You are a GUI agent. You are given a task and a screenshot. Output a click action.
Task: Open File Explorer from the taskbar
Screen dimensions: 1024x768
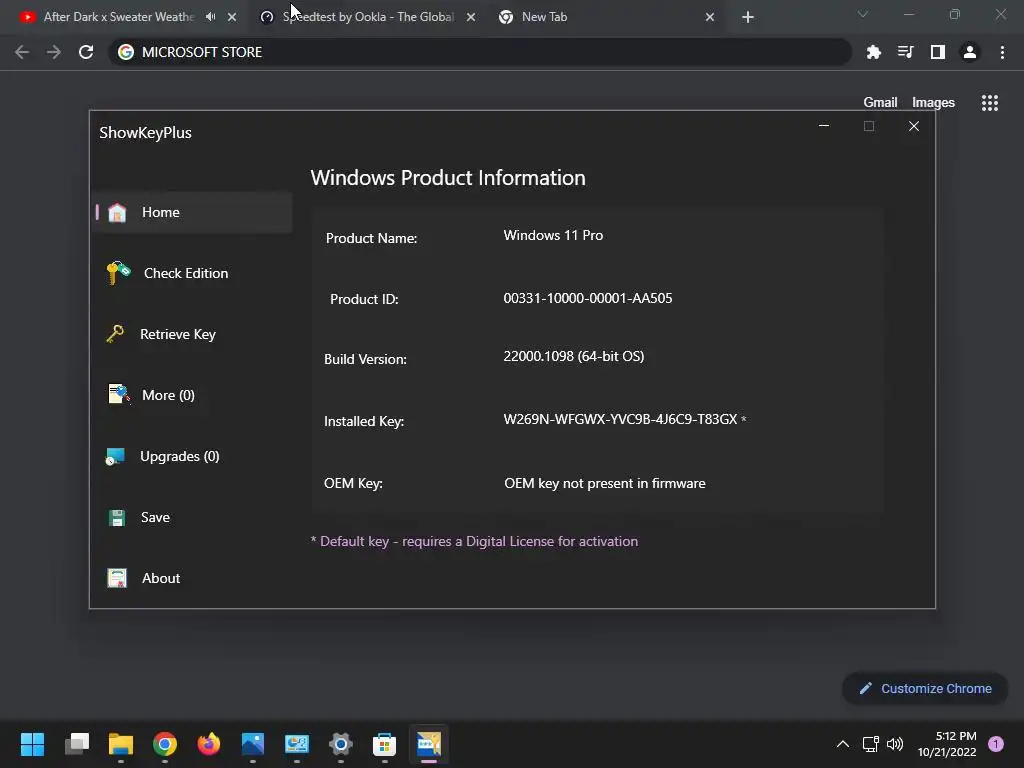click(121, 744)
